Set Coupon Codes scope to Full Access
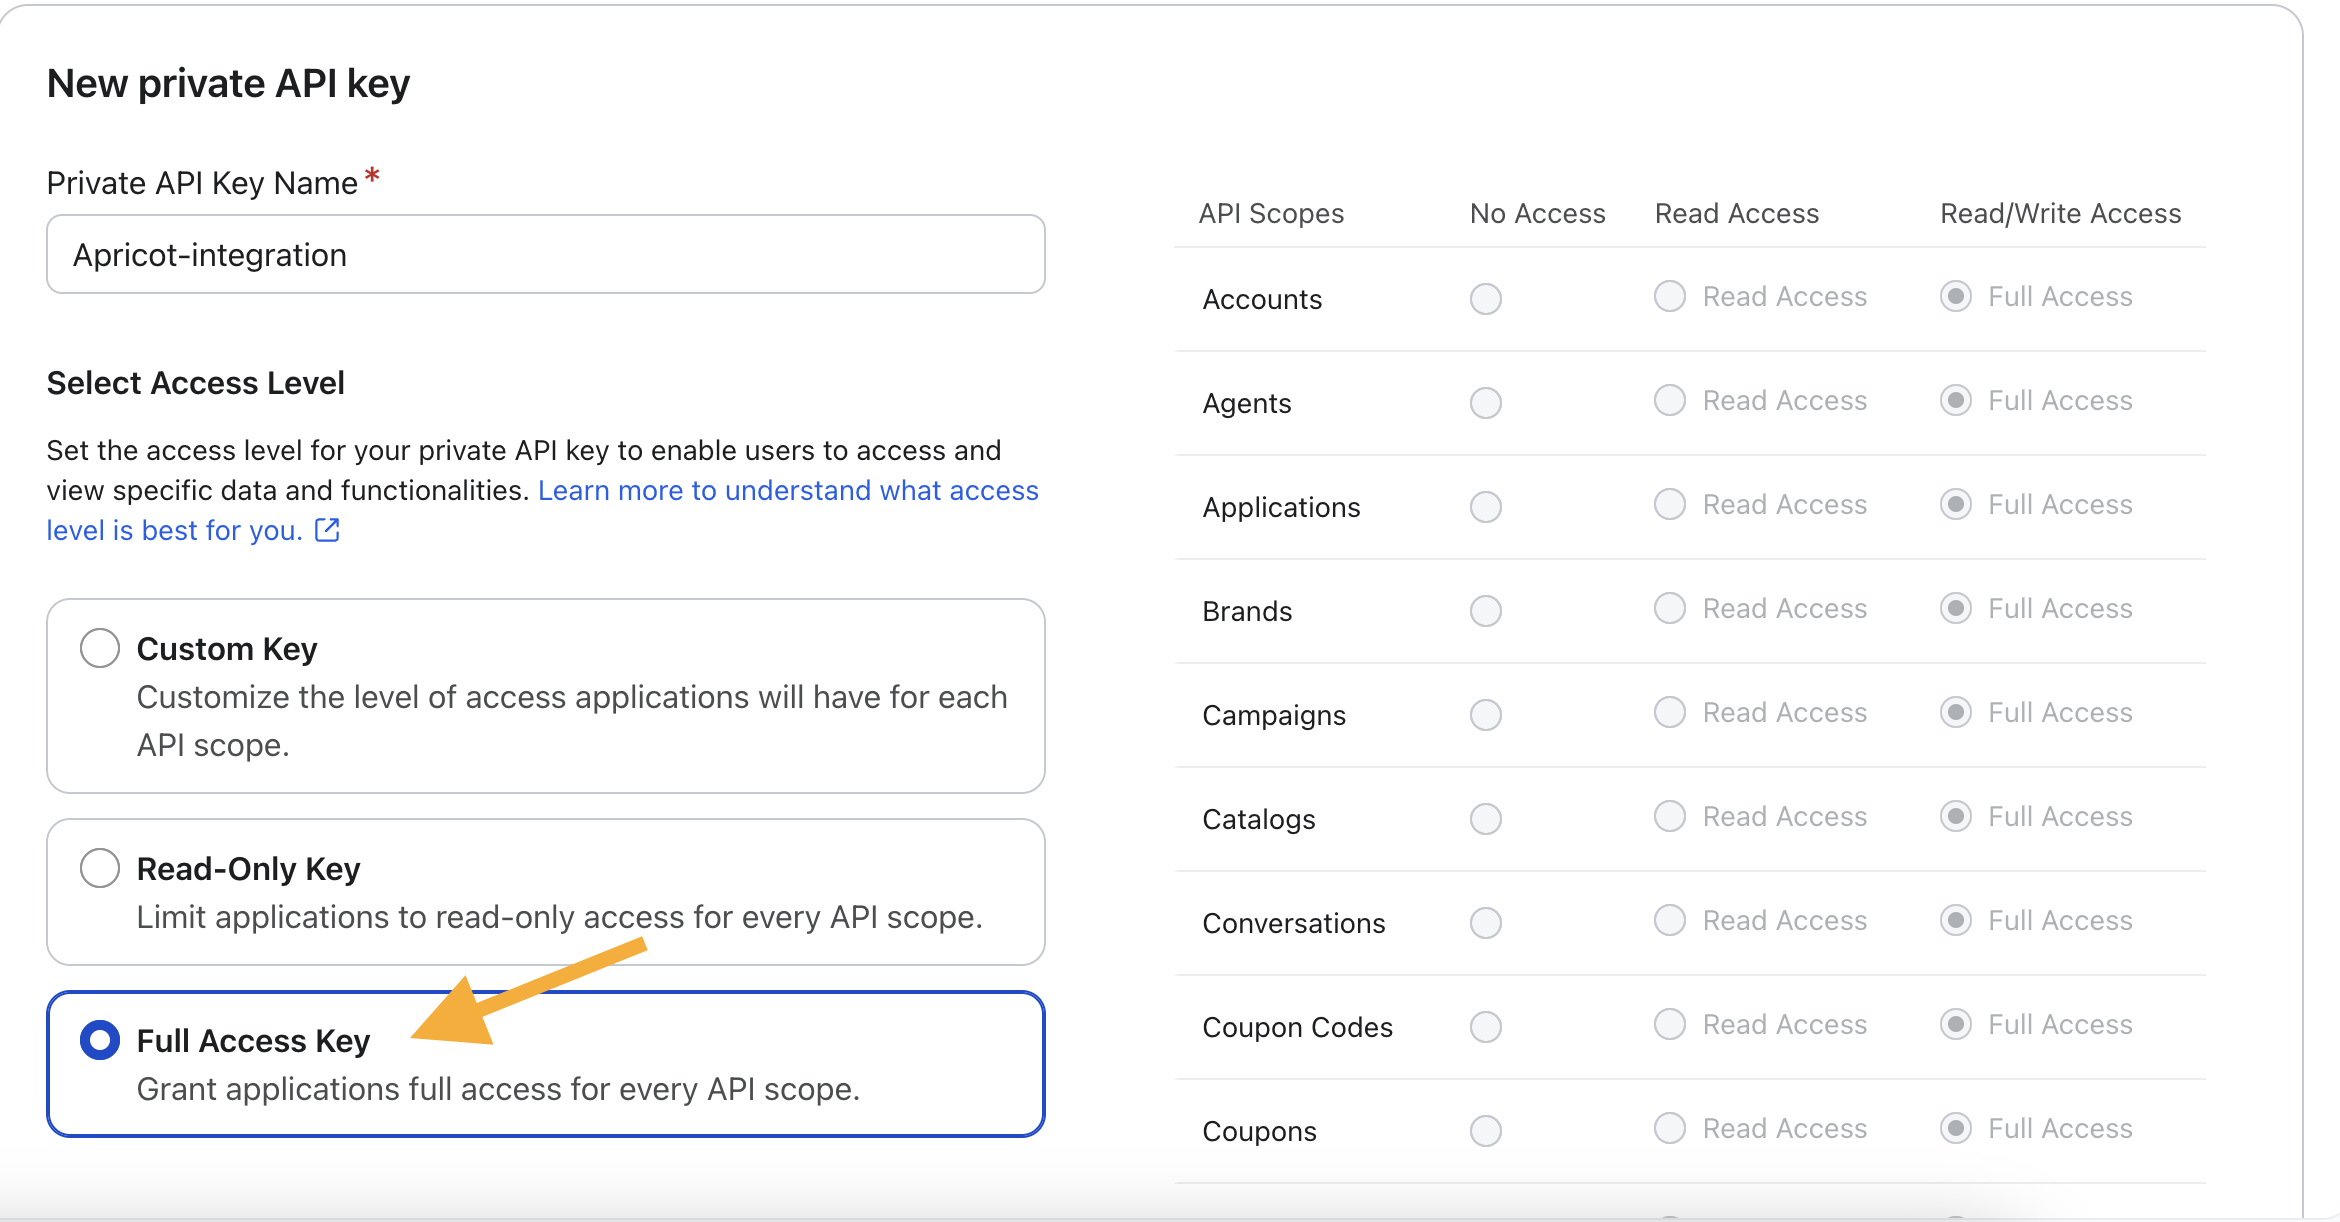 [x=1956, y=1024]
